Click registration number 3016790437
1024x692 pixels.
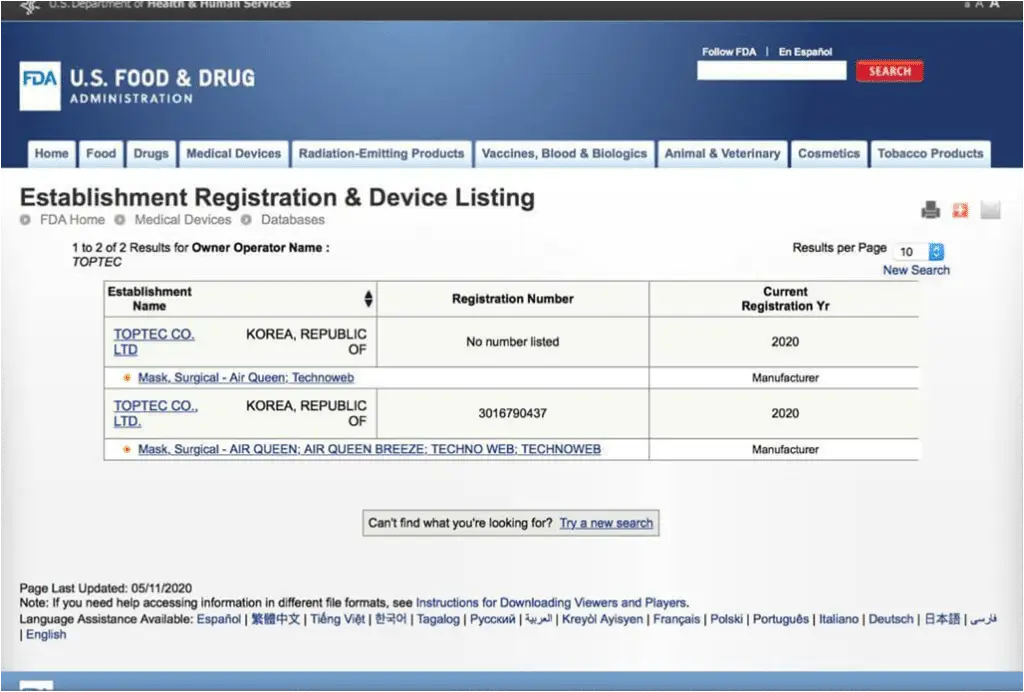click(513, 414)
